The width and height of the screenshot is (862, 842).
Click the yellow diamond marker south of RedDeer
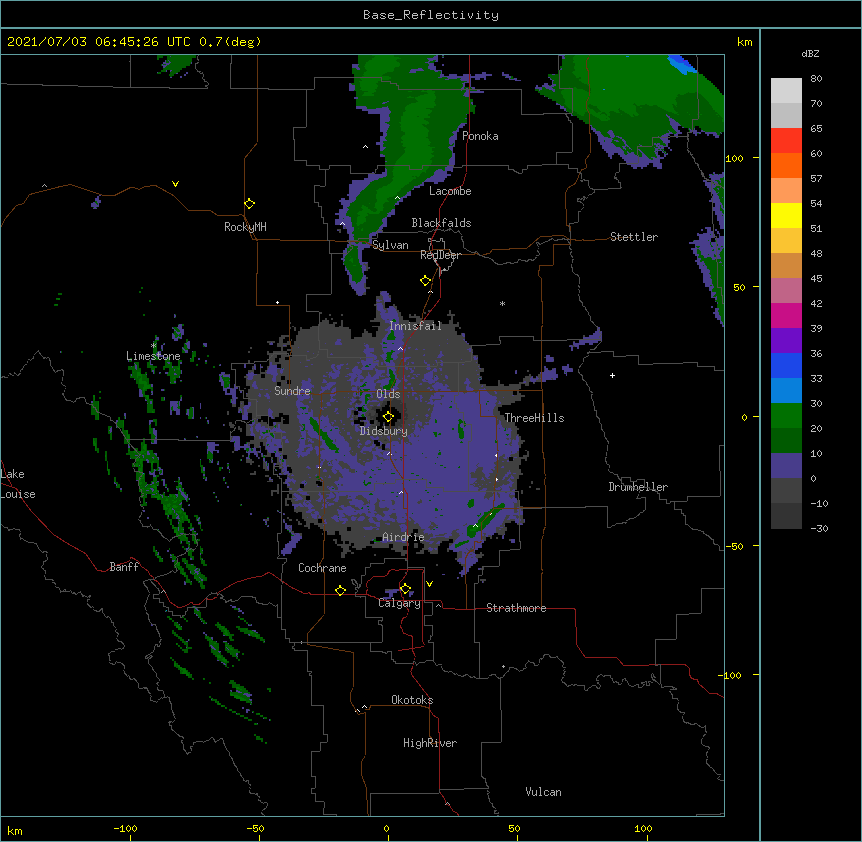point(426,281)
